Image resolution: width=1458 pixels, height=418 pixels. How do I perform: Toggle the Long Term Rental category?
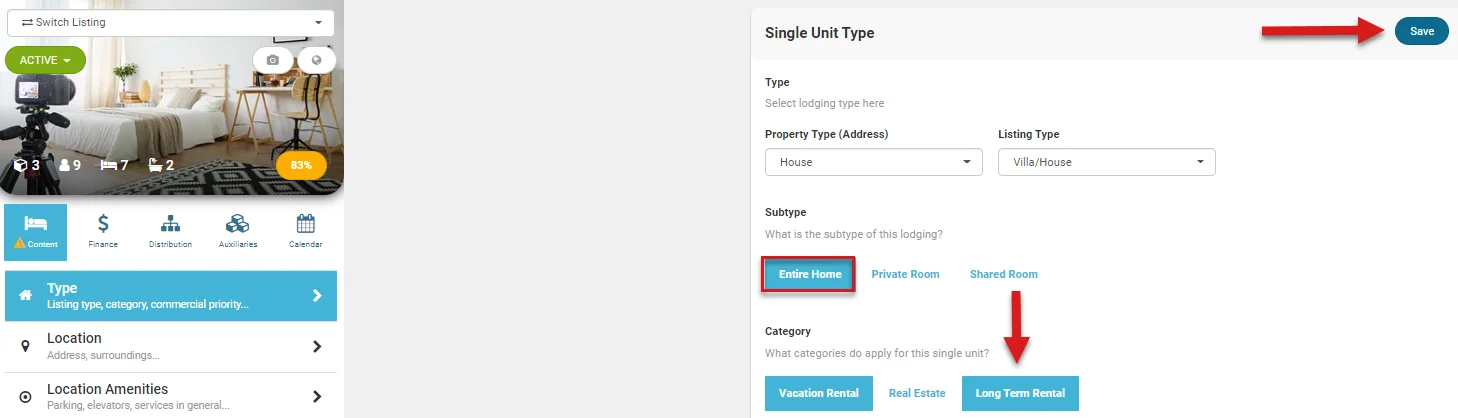pyautogui.click(x=1020, y=393)
